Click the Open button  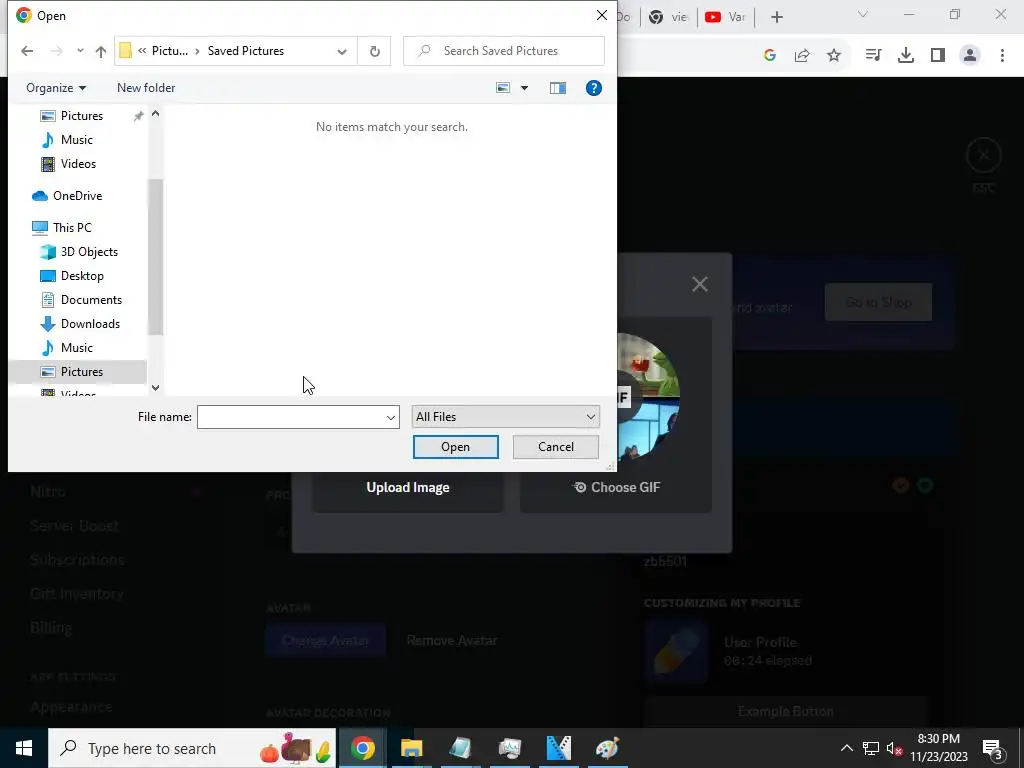point(455,447)
